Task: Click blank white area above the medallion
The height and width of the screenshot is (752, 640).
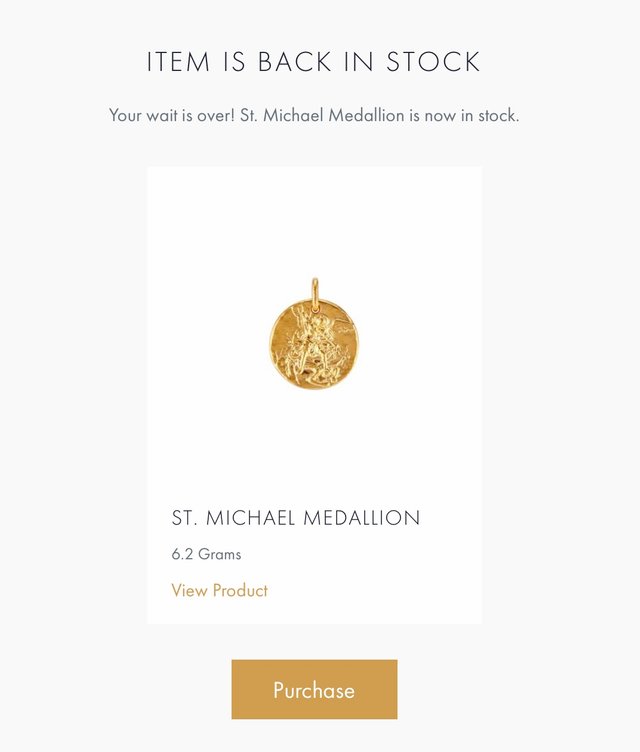Action: (x=314, y=221)
